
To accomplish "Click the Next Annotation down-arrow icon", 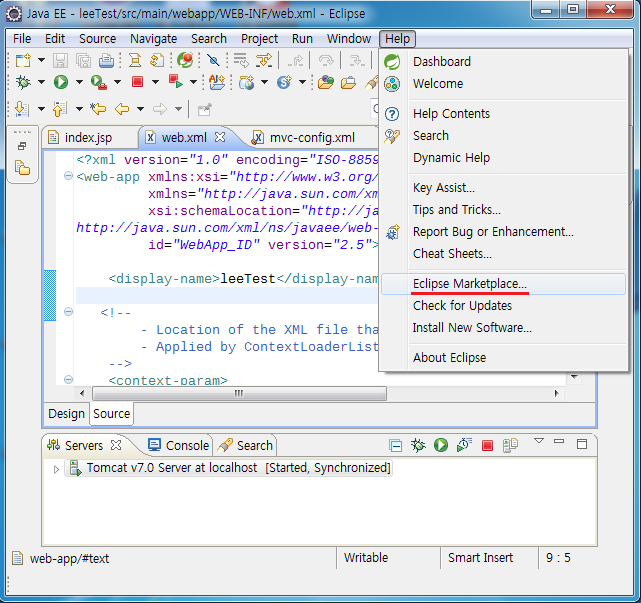I will pos(22,109).
